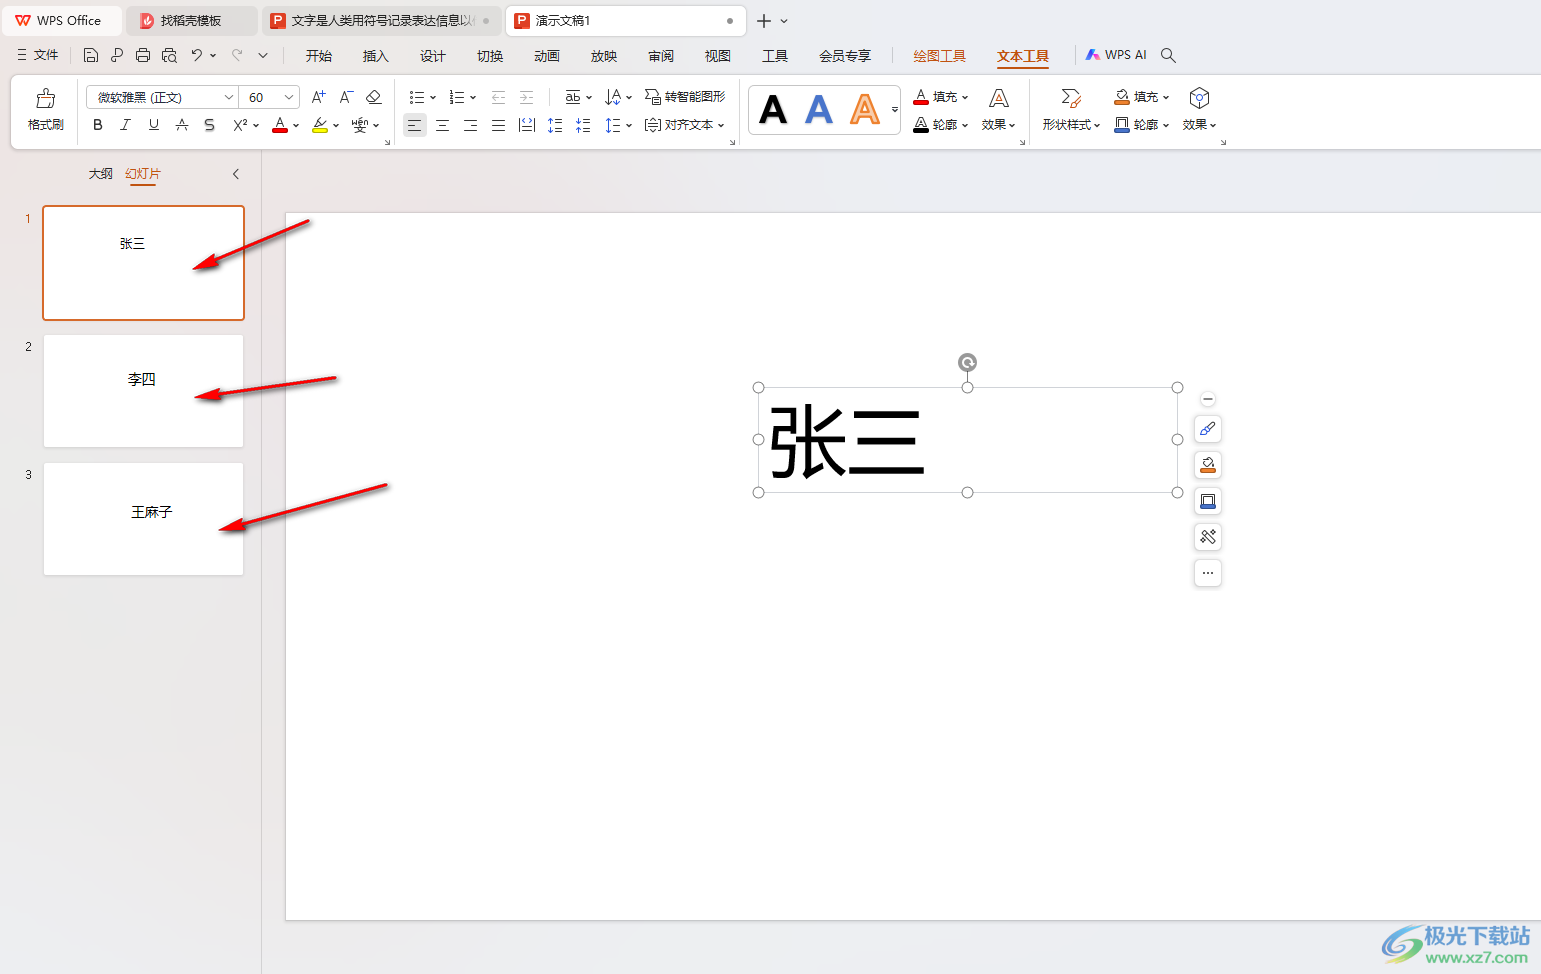
Task: Switch to the 设计 (Design) tab
Action: [433, 56]
